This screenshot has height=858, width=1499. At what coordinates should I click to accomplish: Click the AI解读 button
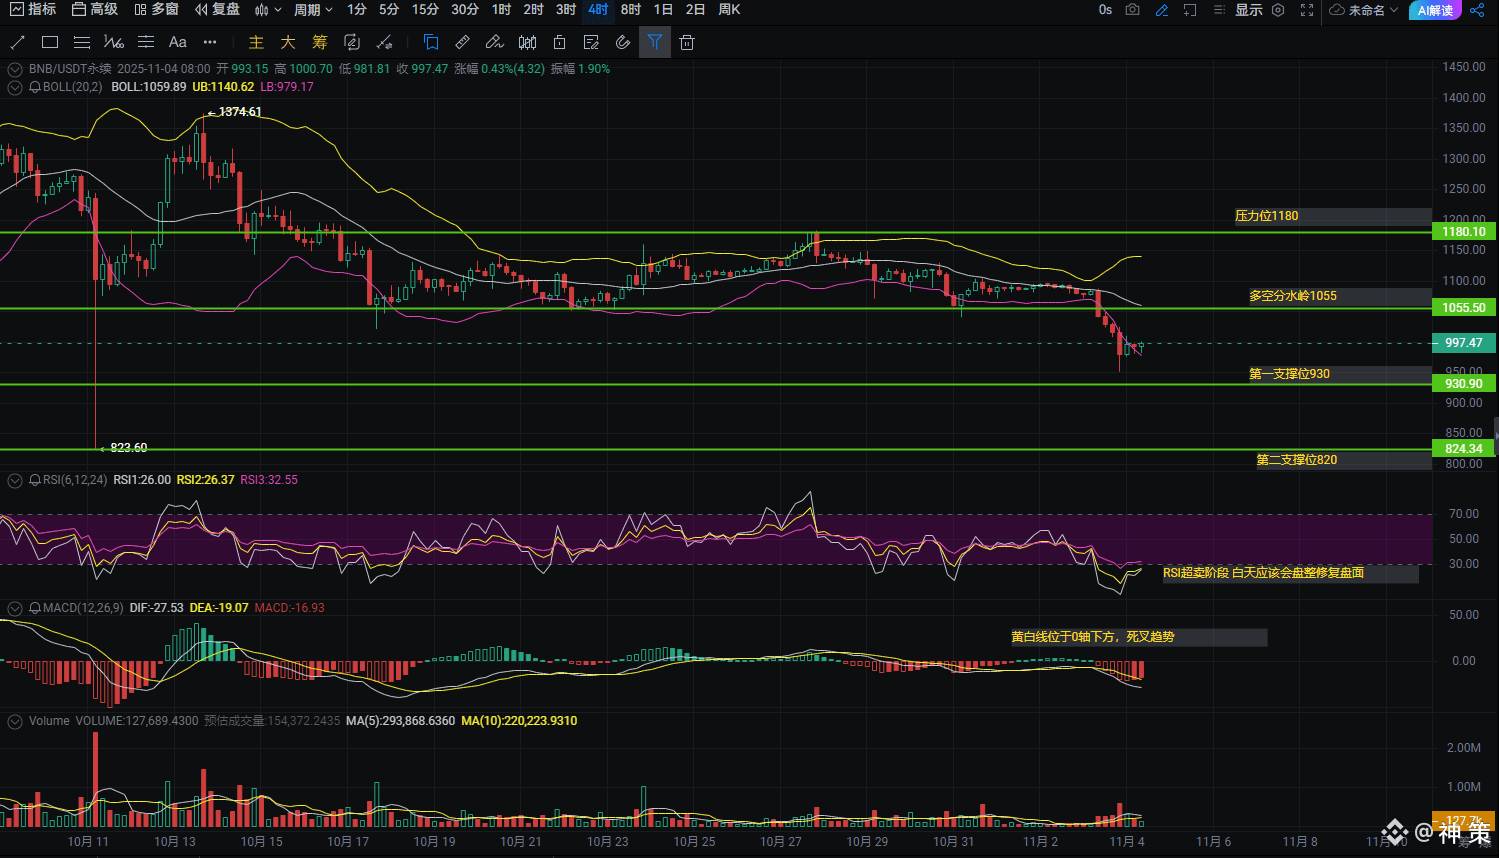point(1435,10)
